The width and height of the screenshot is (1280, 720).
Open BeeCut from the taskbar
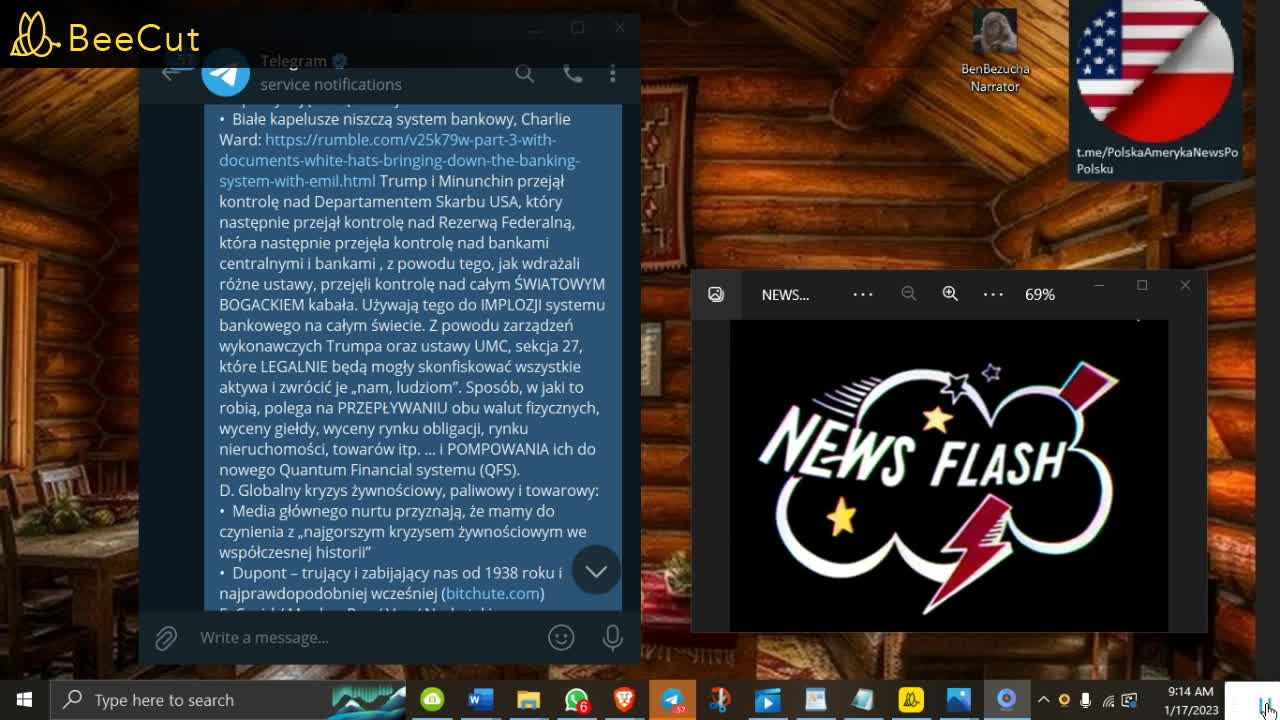tap(911, 700)
